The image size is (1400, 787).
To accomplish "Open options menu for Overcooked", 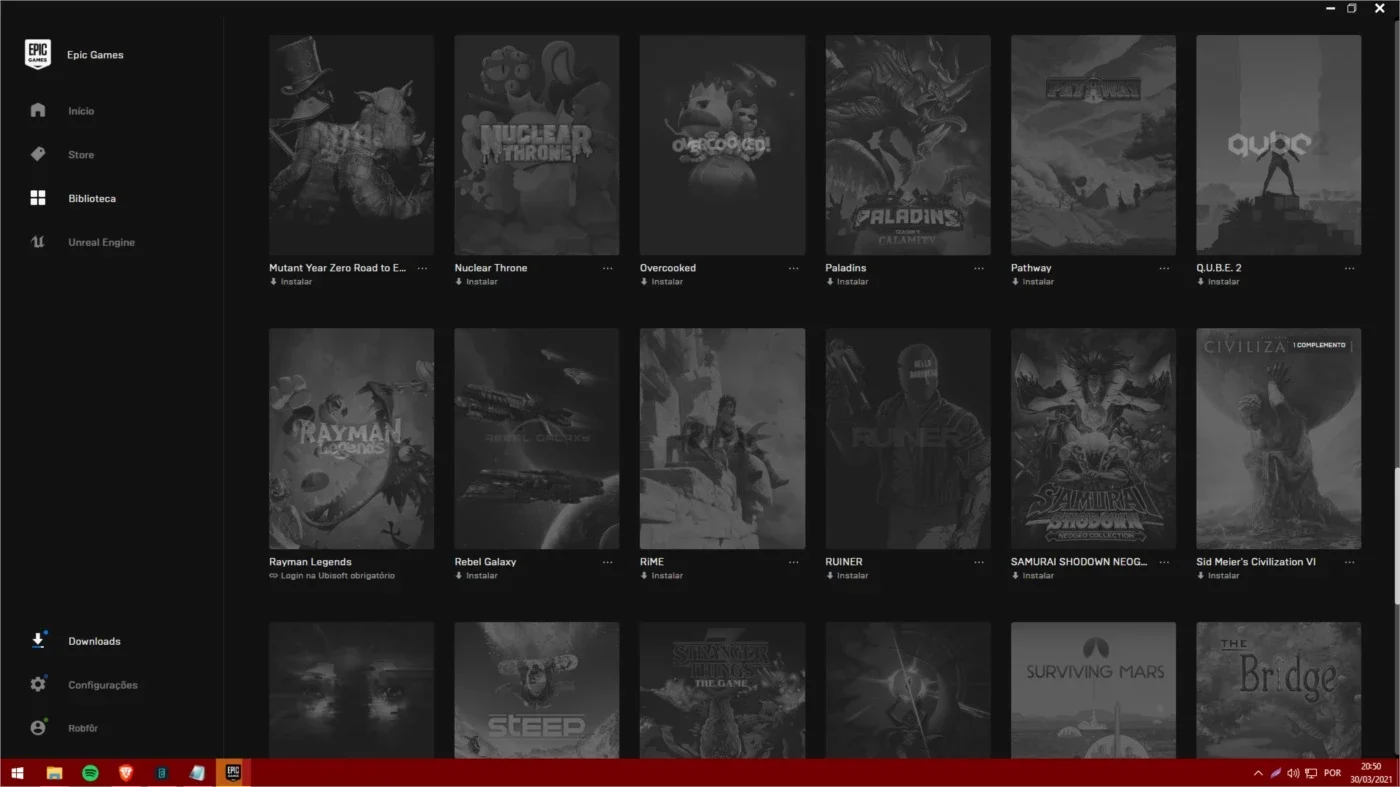I will (x=794, y=268).
